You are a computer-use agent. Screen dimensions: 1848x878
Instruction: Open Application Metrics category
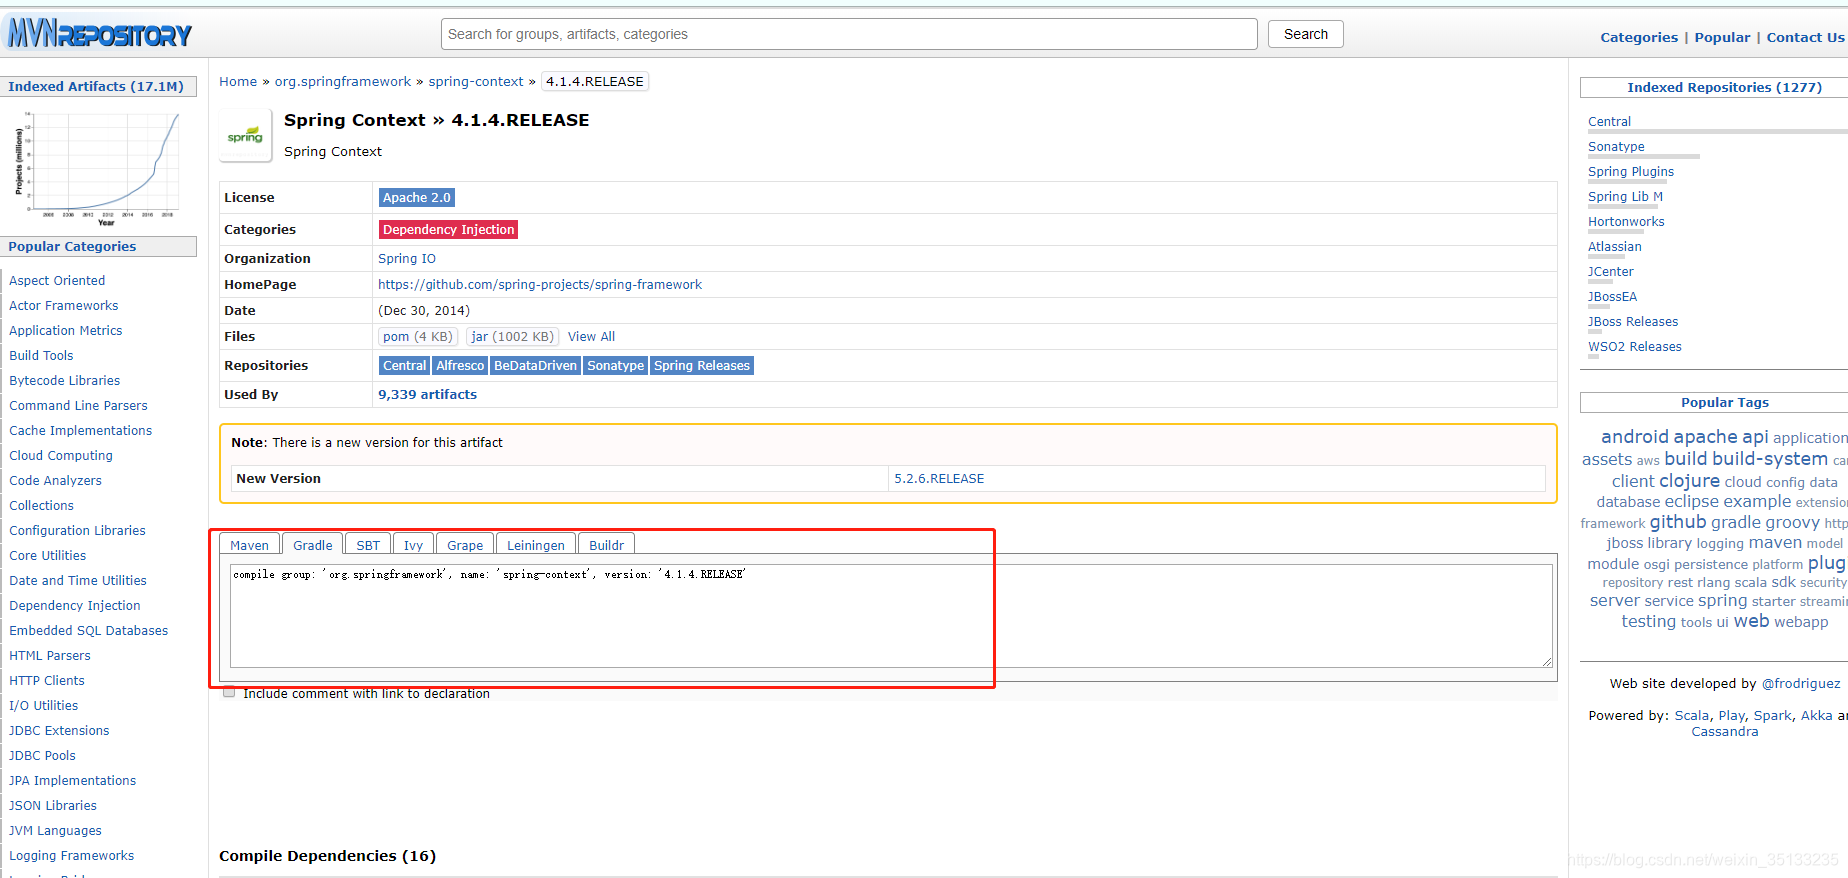point(66,331)
